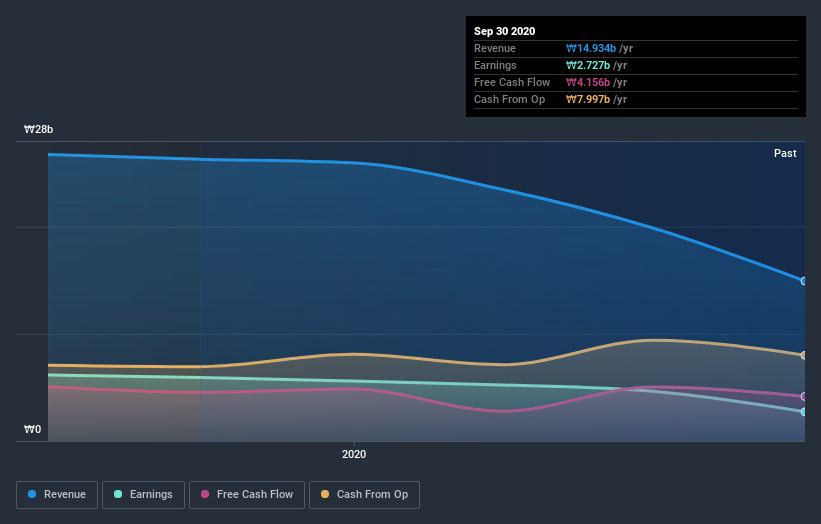
Task: Click the Cash From Op label in tooltip
Action: (509, 99)
